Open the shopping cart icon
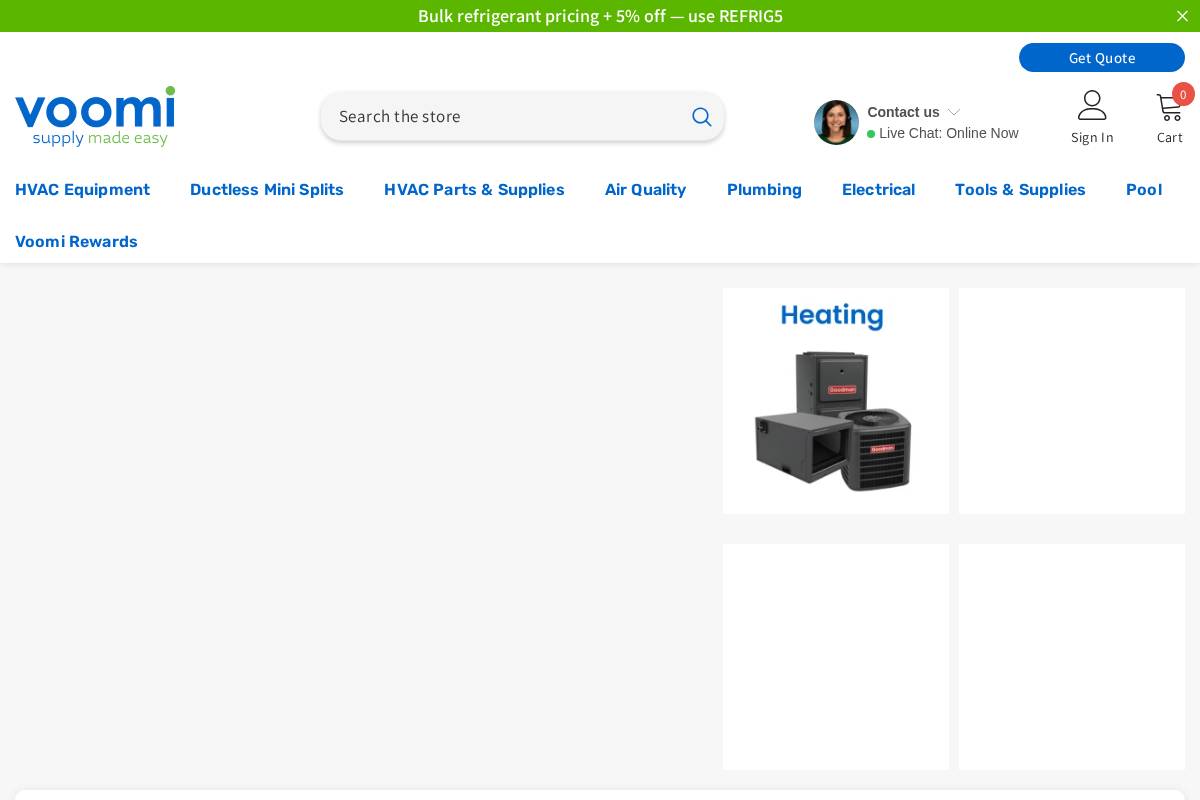This screenshot has width=1200, height=800. click(x=1169, y=108)
